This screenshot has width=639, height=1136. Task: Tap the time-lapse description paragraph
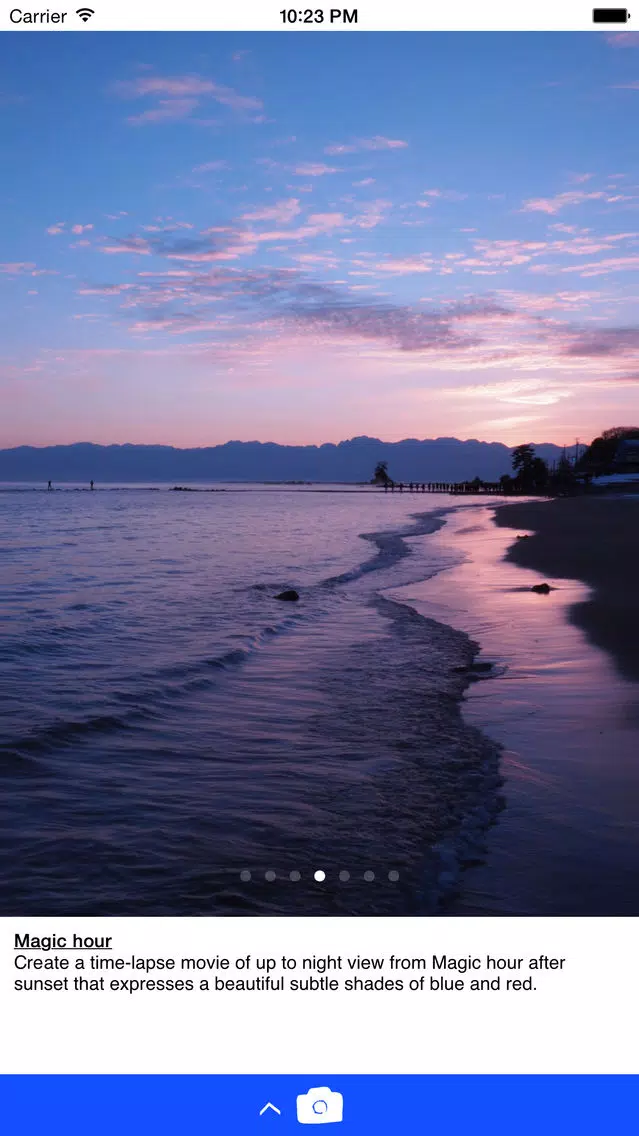point(290,973)
